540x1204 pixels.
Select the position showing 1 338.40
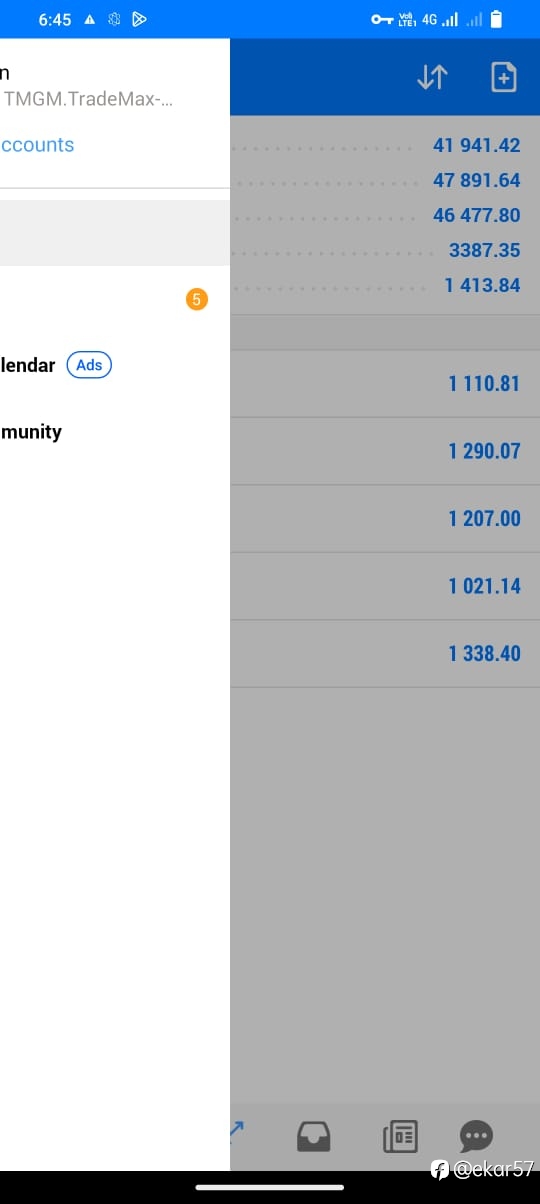click(x=385, y=654)
